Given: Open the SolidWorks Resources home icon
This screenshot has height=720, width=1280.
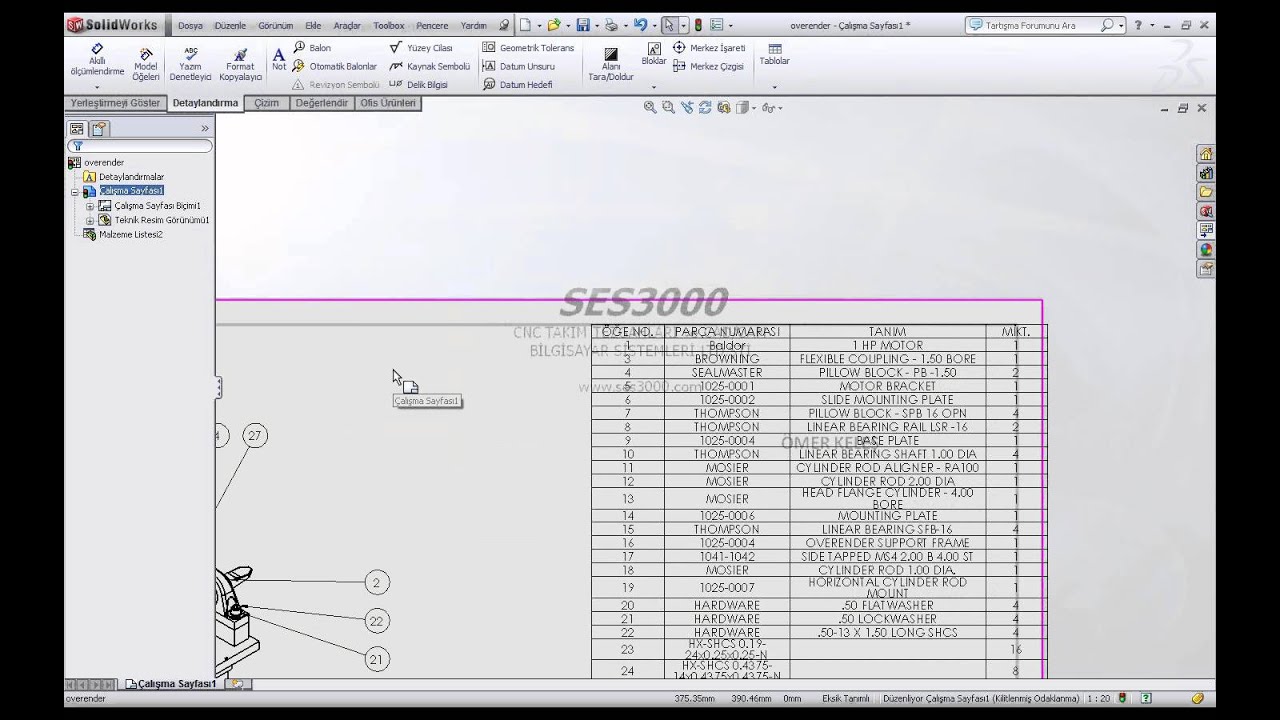Looking at the screenshot, I should [1206, 154].
